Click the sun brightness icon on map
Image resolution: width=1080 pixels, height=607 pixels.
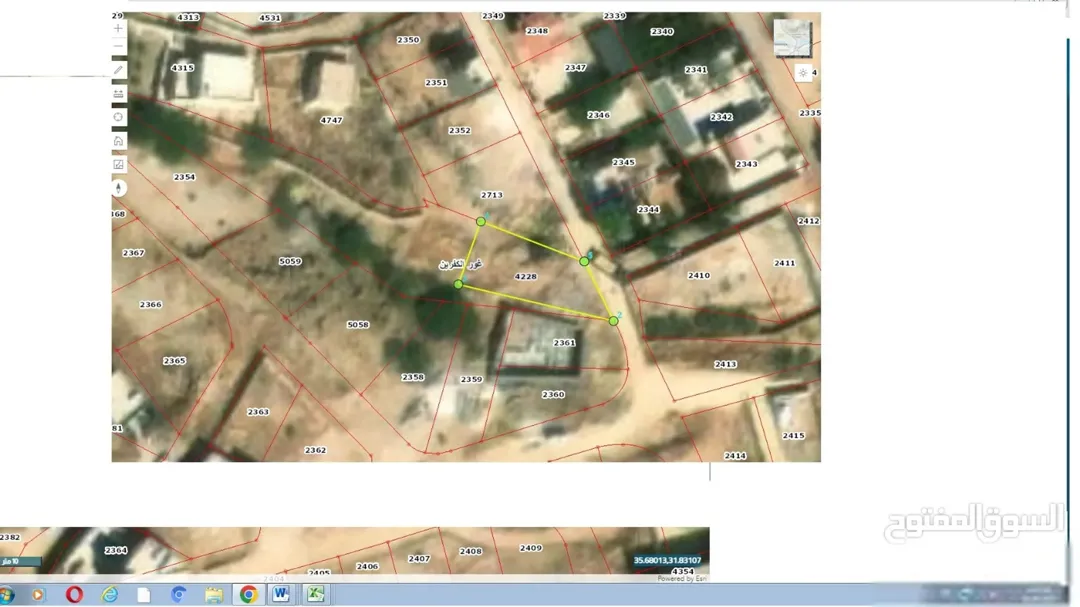click(803, 72)
